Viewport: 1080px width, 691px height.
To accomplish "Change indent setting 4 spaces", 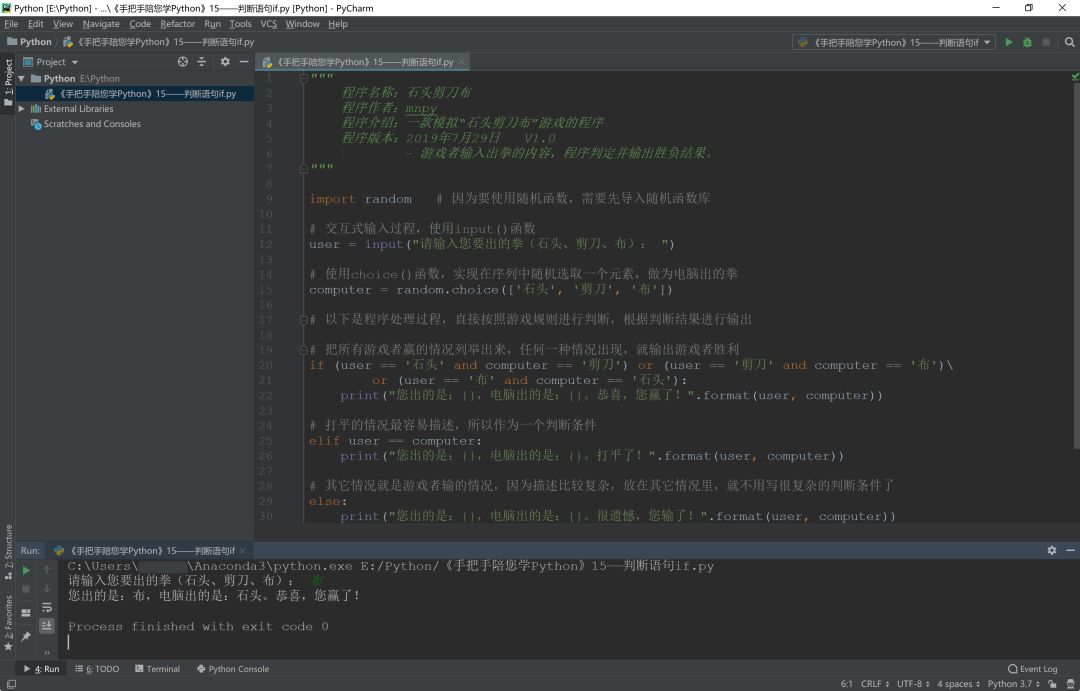I will pos(958,683).
